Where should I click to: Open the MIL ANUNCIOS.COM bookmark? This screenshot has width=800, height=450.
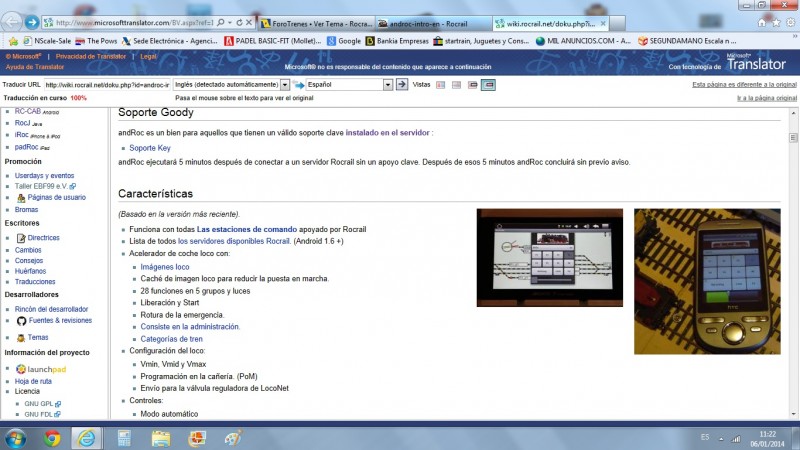[583, 41]
